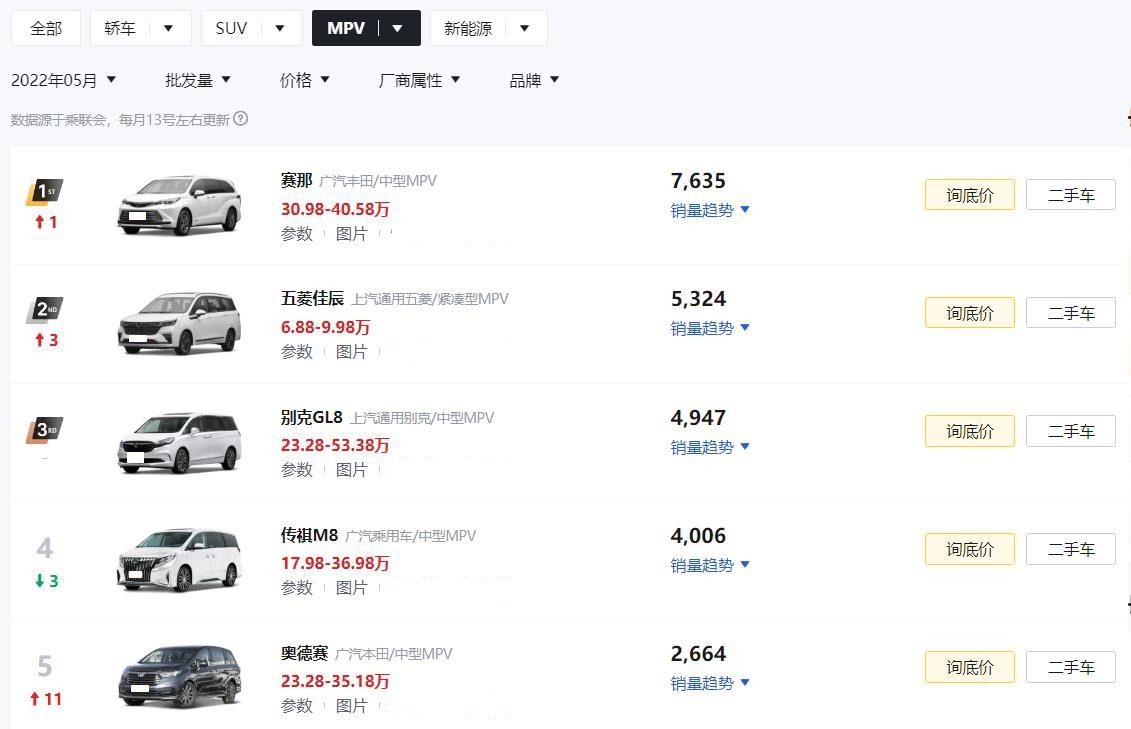Click the 奥德赛 car thumbnail
Screen dimensions: 1131x729
pyautogui.click(x=179, y=676)
